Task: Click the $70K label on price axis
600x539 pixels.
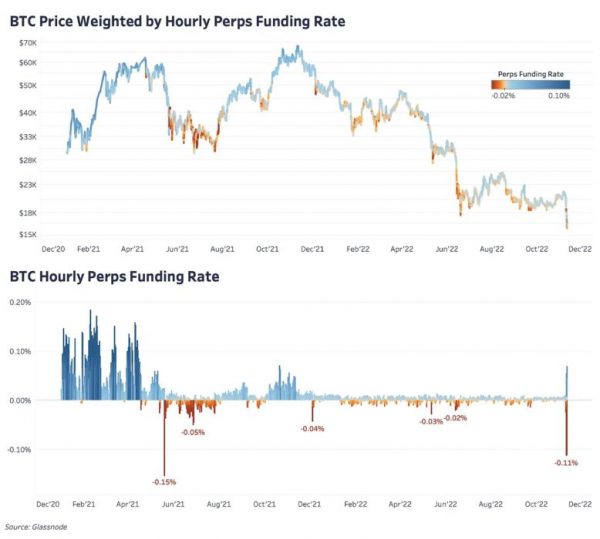Action: tap(28, 43)
